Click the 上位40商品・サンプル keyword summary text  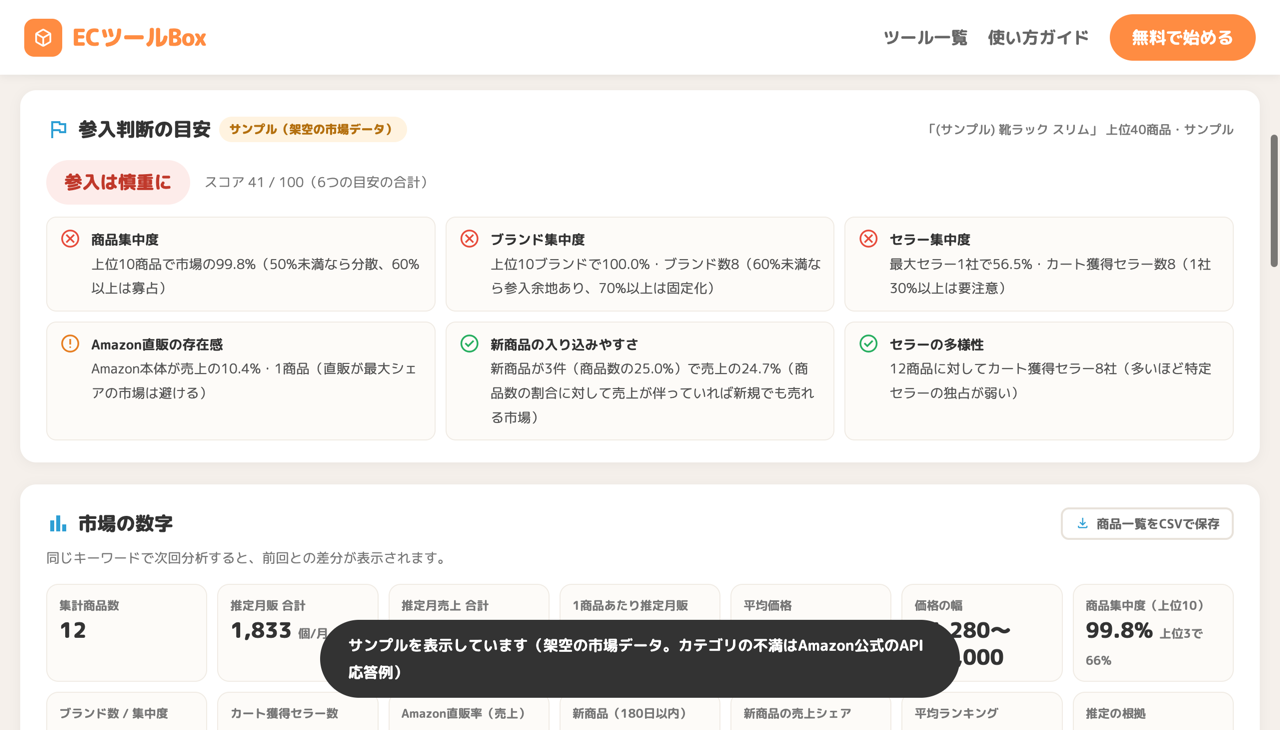1079,129
